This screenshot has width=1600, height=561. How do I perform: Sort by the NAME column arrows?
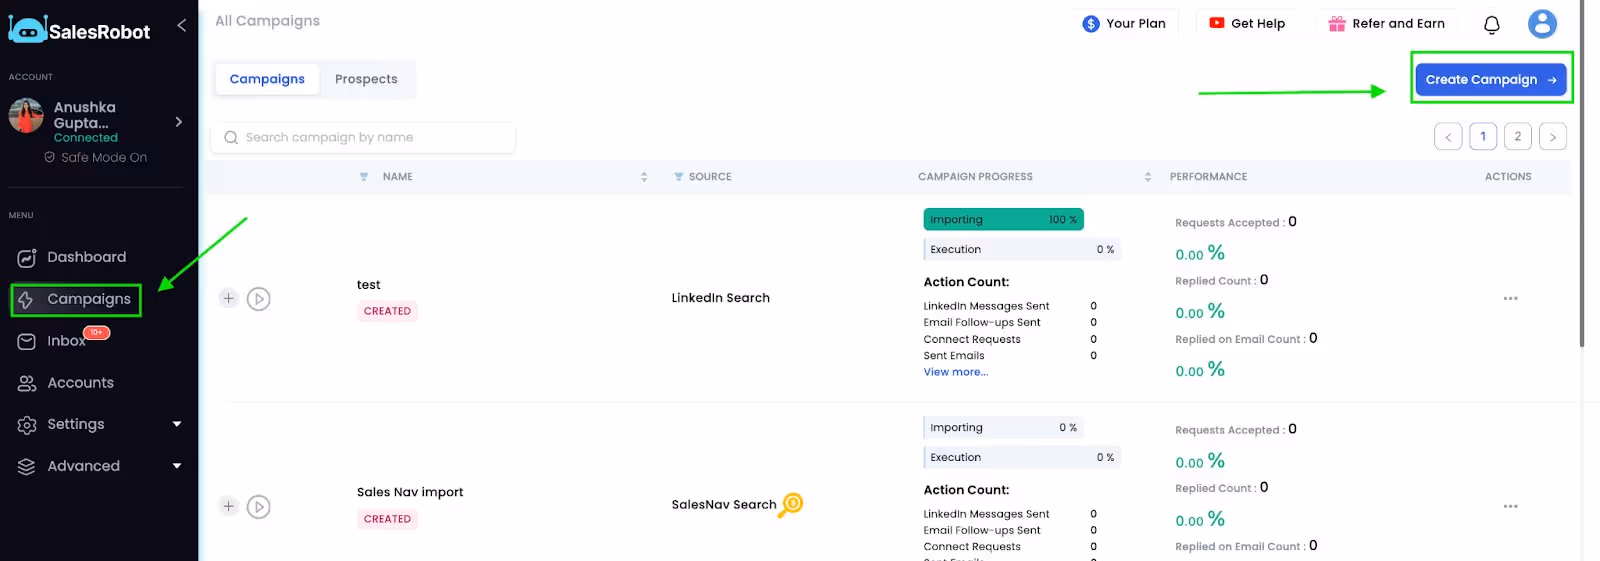[644, 177]
